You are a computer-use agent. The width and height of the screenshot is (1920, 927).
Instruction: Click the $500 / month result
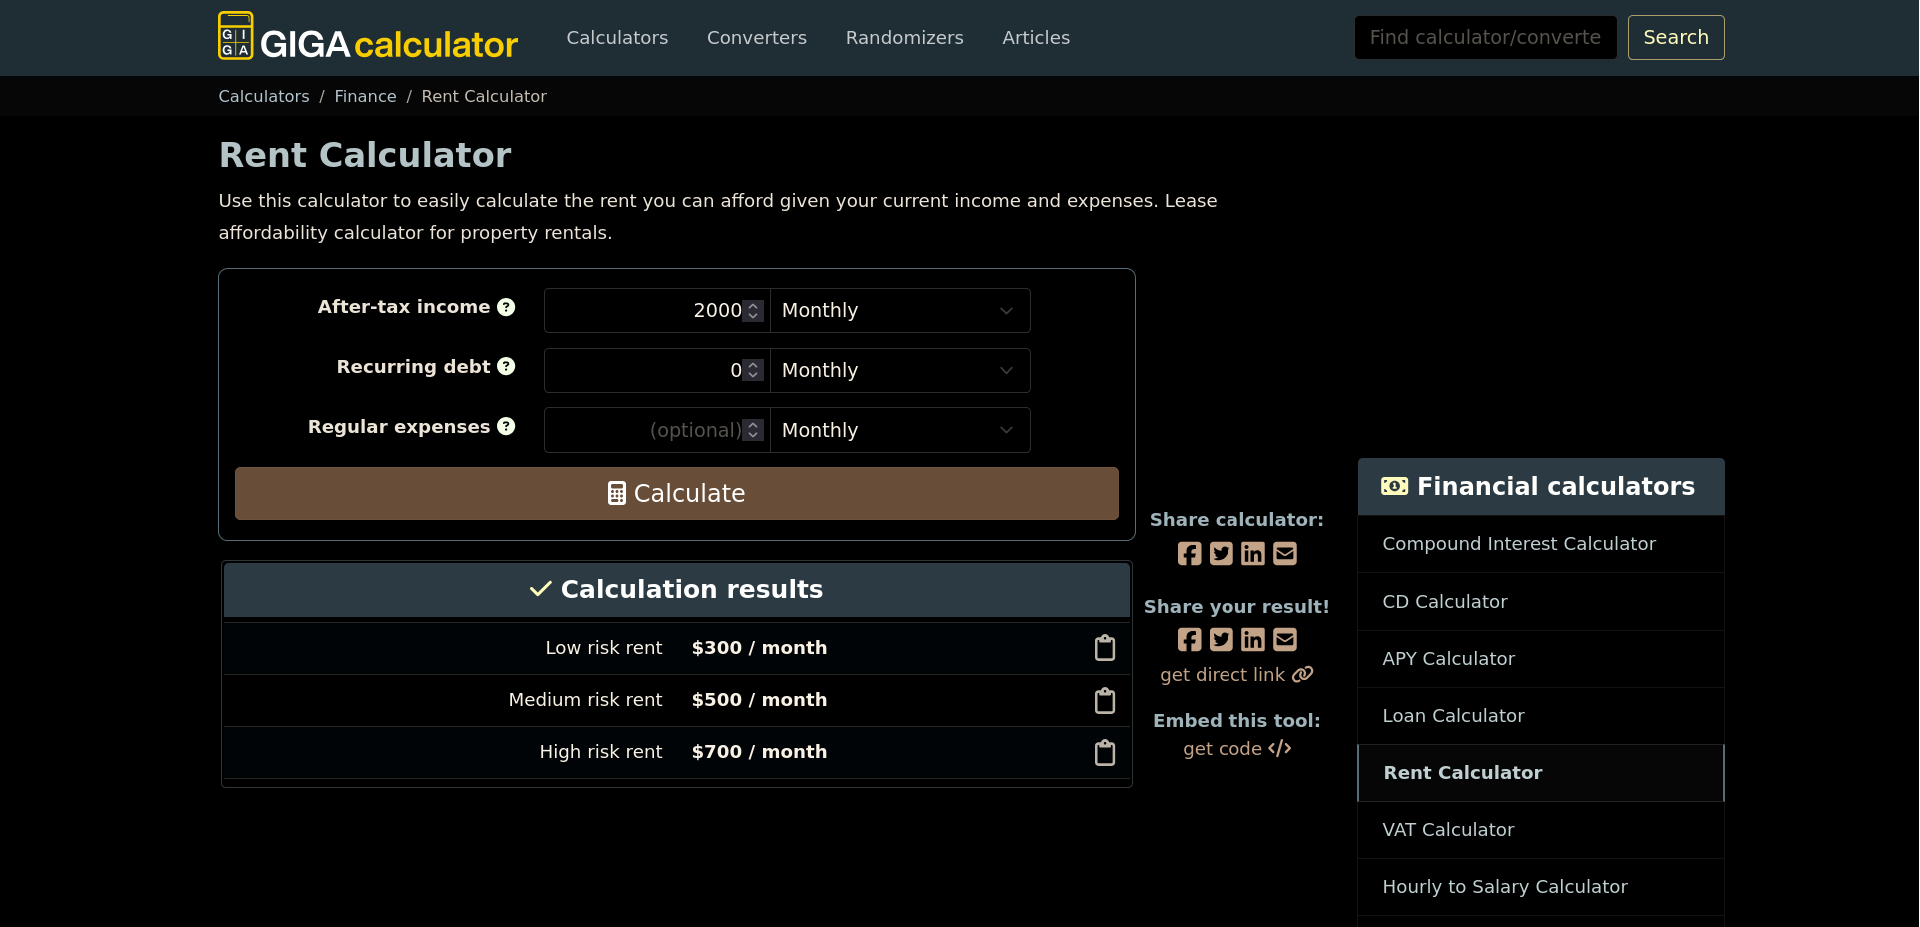point(759,700)
